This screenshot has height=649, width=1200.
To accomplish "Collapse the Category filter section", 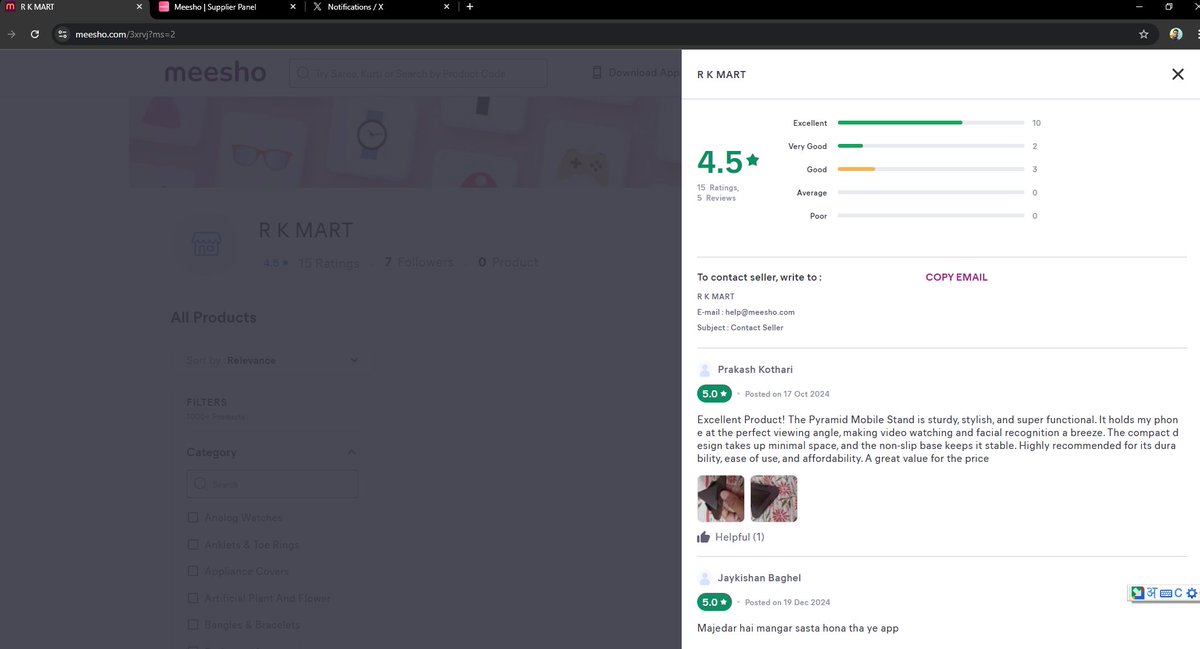I will coord(351,452).
